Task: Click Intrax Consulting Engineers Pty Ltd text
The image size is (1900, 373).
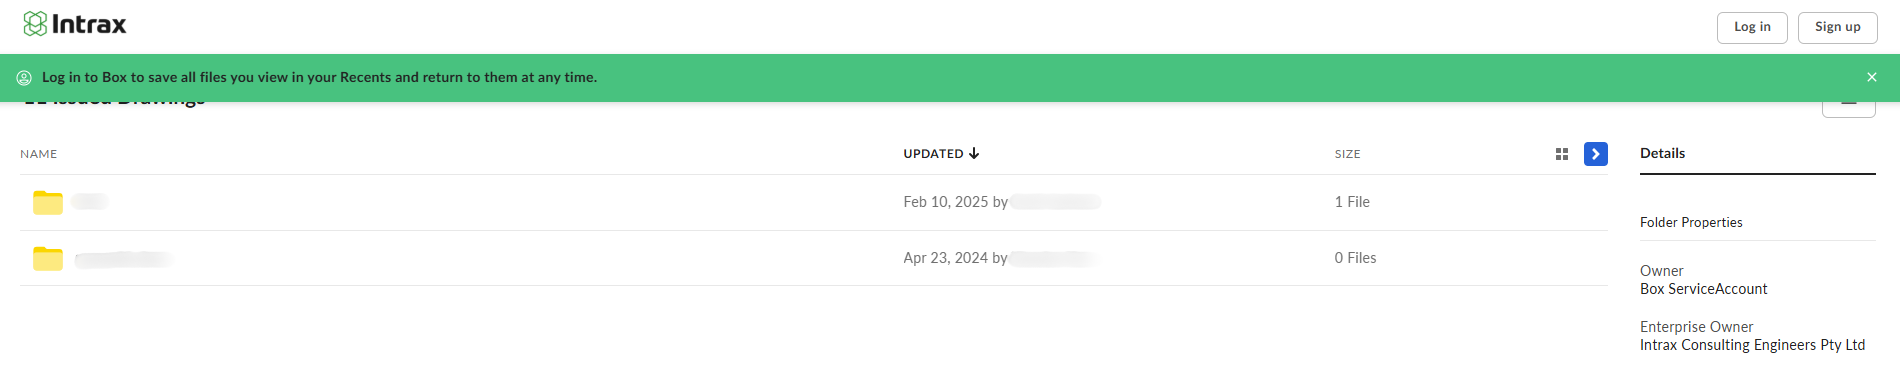Action: (x=1752, y=345)
